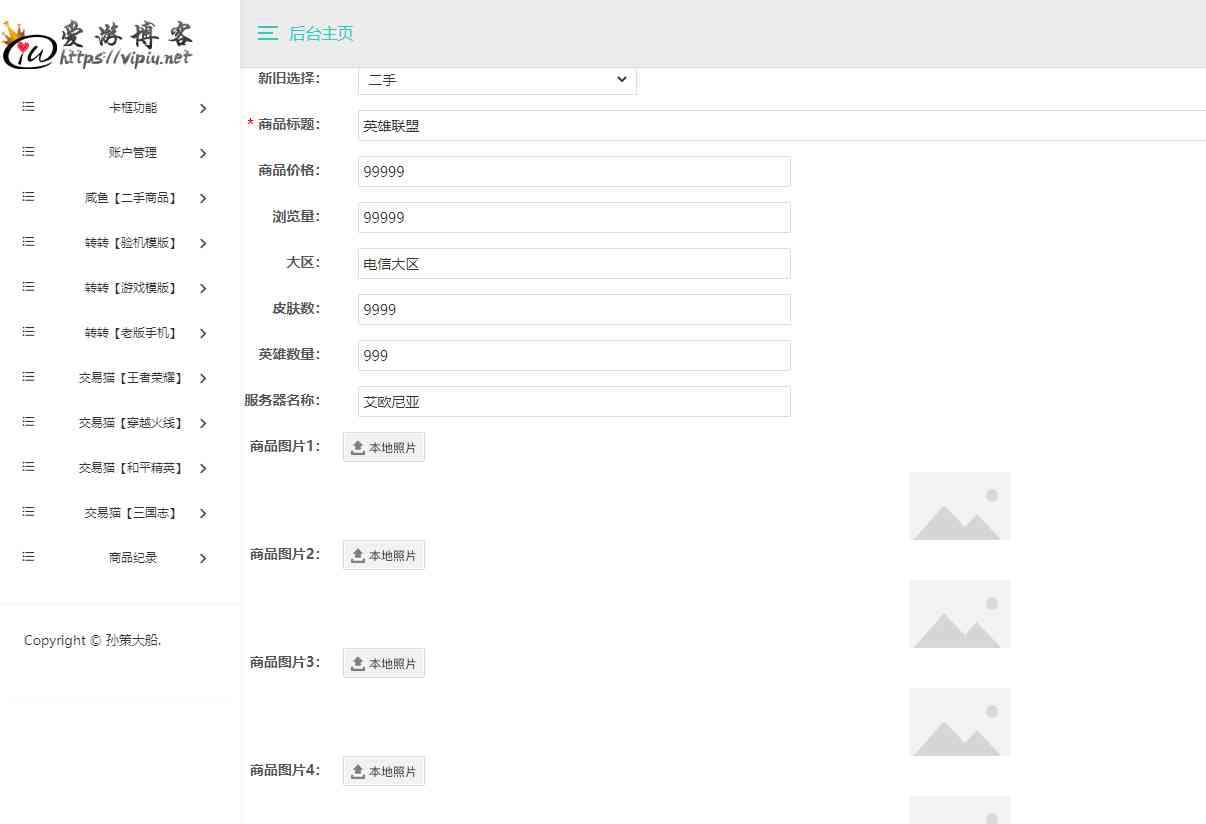This screenshot has width=1206, height=824.
Task: Click the 大区 field showing 电信大区
Action: click(574, 263)
